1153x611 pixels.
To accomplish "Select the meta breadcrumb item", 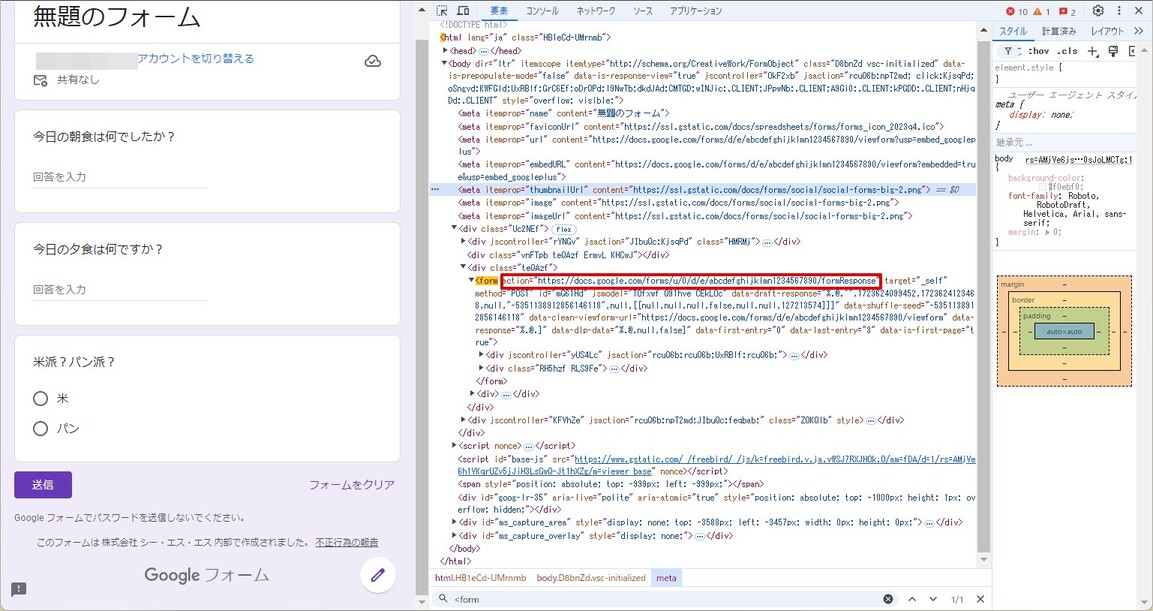I will (666, 578).
